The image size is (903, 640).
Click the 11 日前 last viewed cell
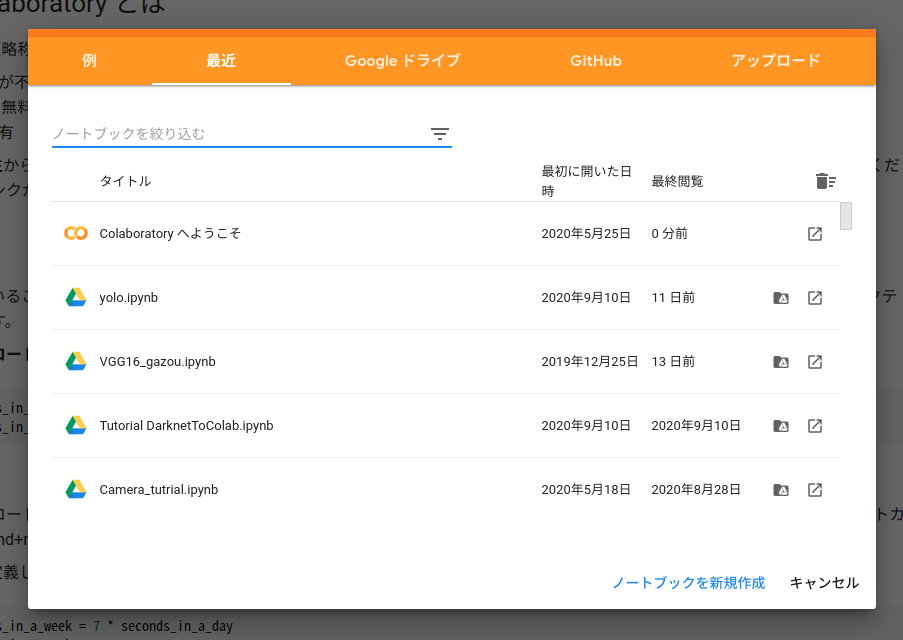673,297
